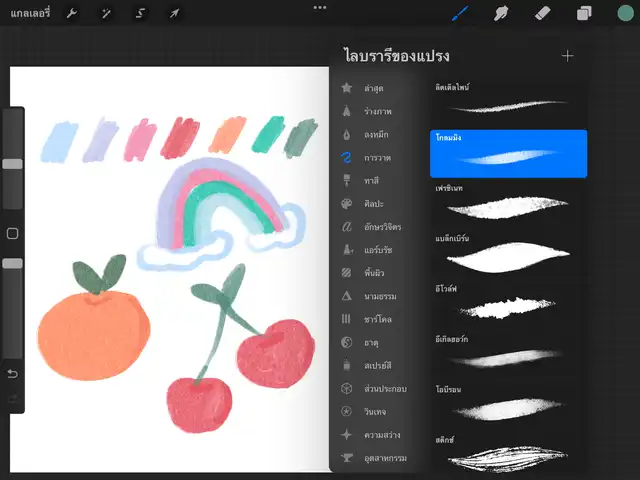Open the Actions wrench menu
This screenshot has width=640, height=480.
(x=72, y=13)
